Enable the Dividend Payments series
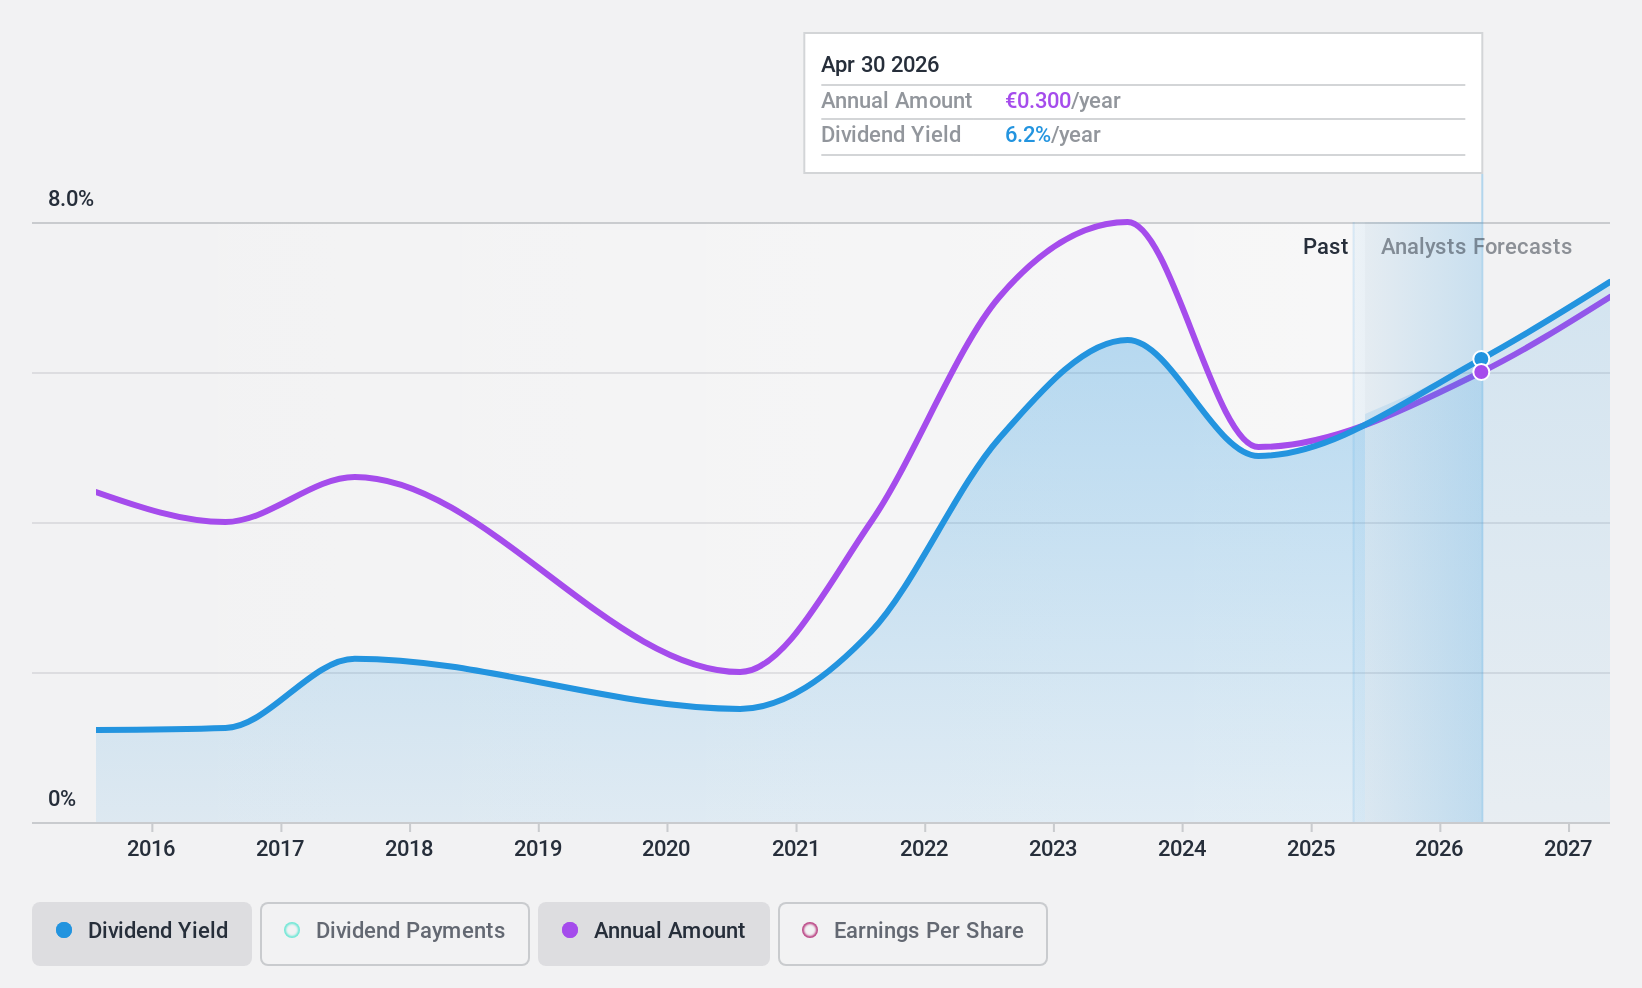This screenshot has height=988, width=1642. tap(395, 934)
